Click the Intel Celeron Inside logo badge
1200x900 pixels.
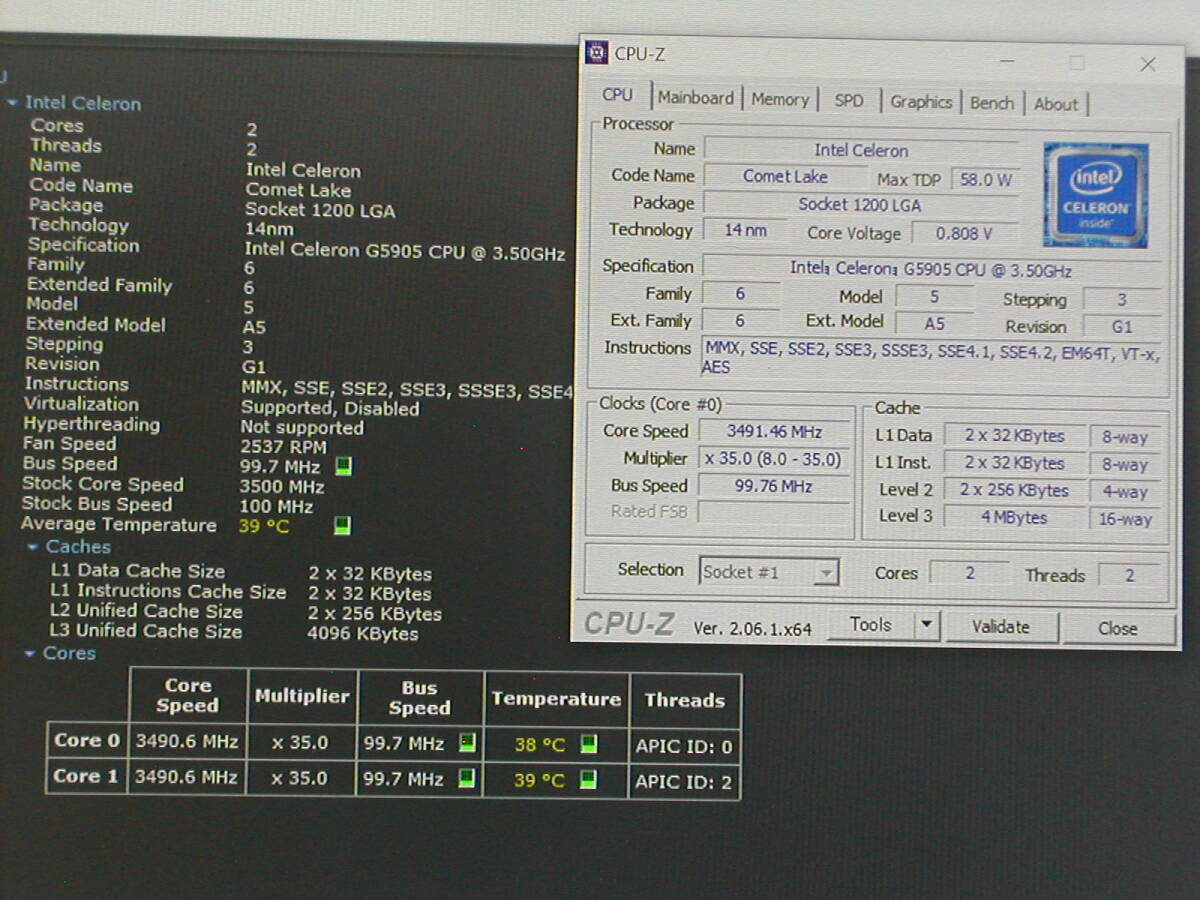click(1095, 195)
